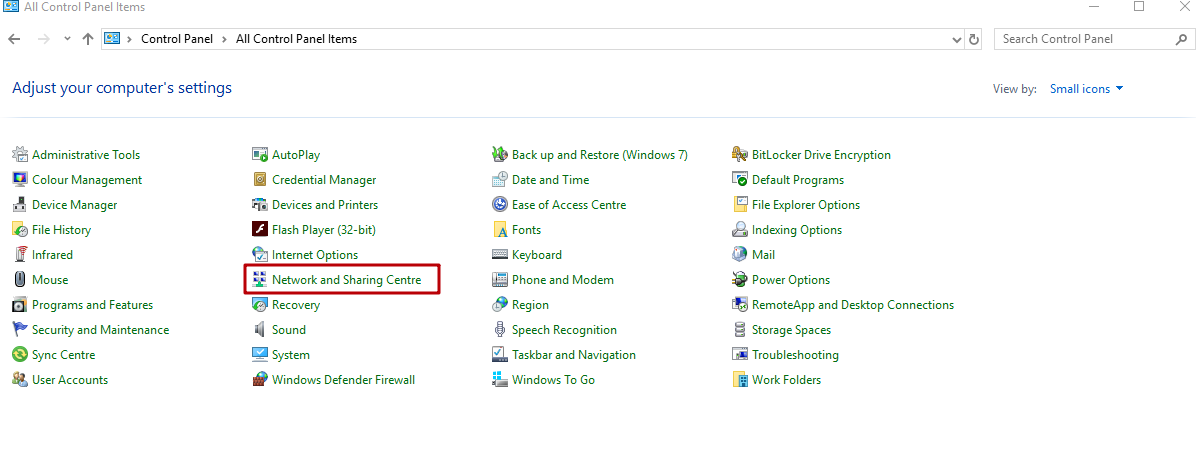Click the Control Panel breadcrumb
The height and width of the screenshot is (469, 1196).
click(x=177, y=39)
